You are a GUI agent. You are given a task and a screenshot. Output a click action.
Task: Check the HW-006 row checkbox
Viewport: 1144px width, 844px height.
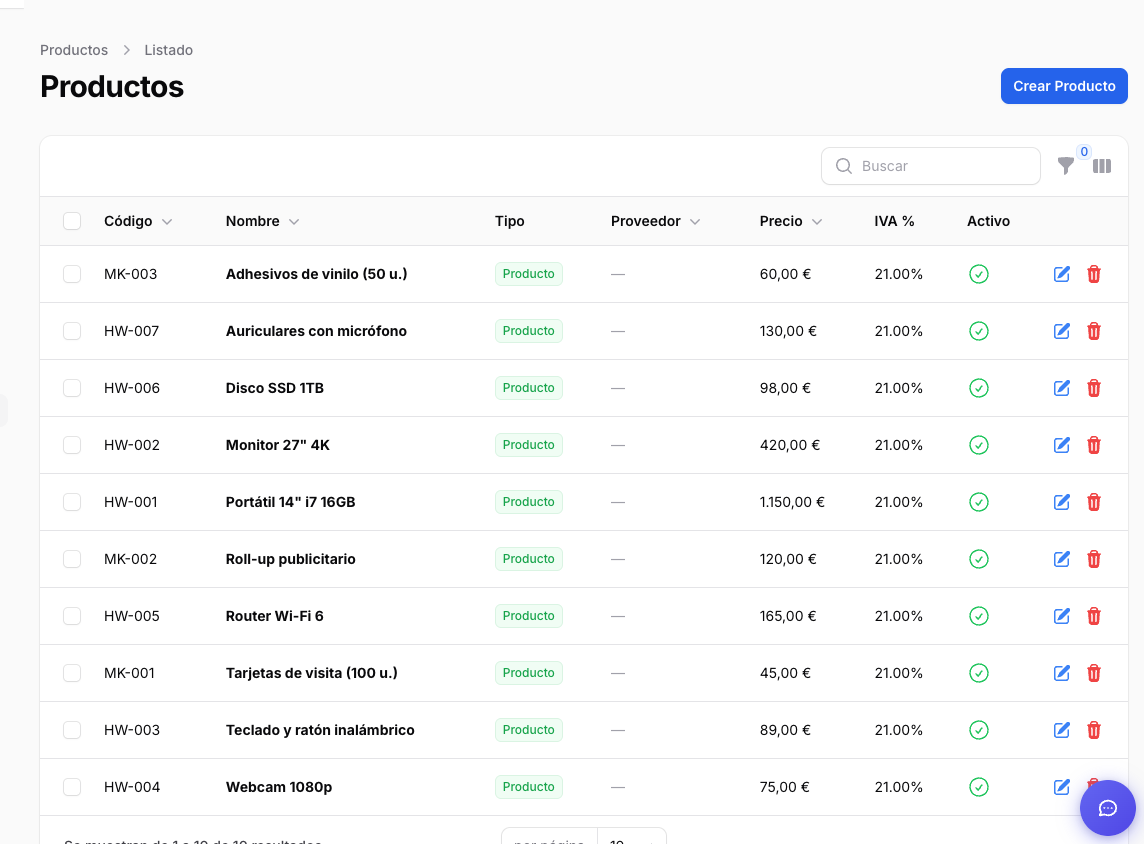(72, 388)
